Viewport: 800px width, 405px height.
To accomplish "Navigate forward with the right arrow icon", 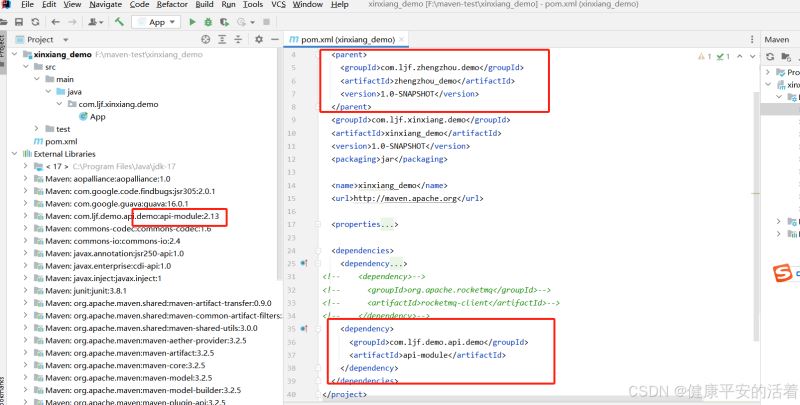I will click(x=72, y=22).
